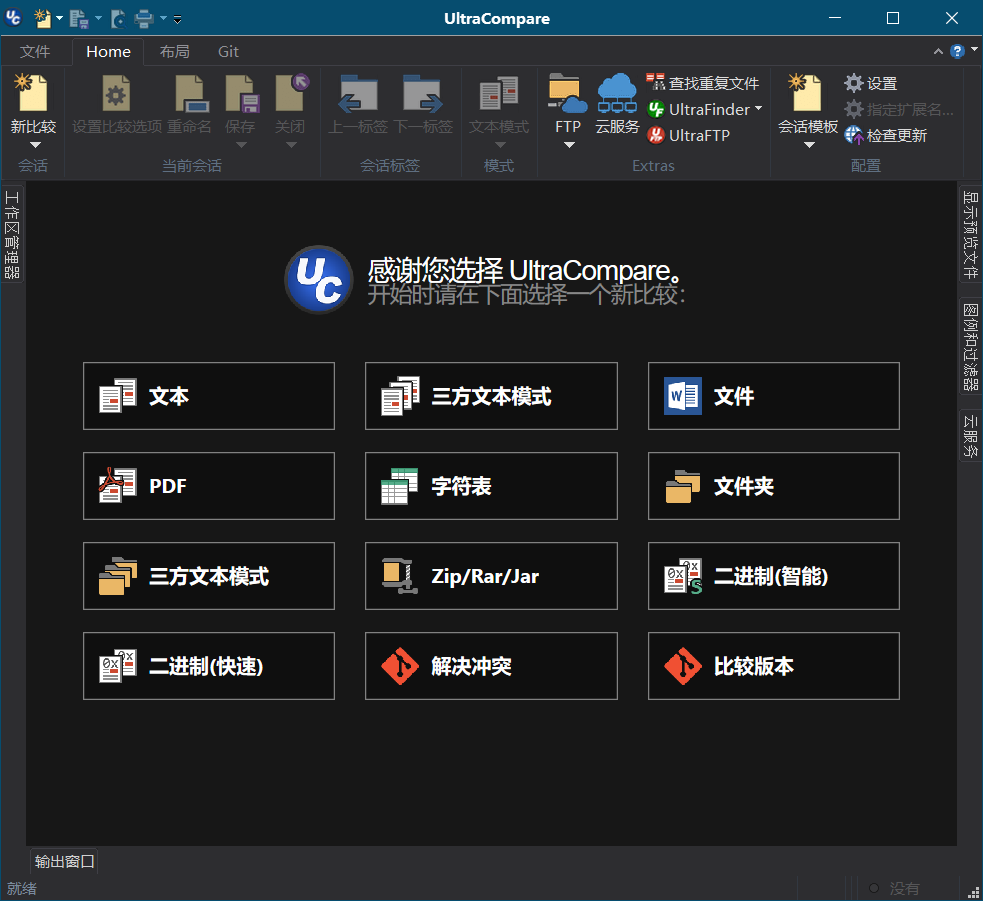Click the 没有 status bar indicator
The width and height of the screenshot is (983, 901).
tap(895, 888)
